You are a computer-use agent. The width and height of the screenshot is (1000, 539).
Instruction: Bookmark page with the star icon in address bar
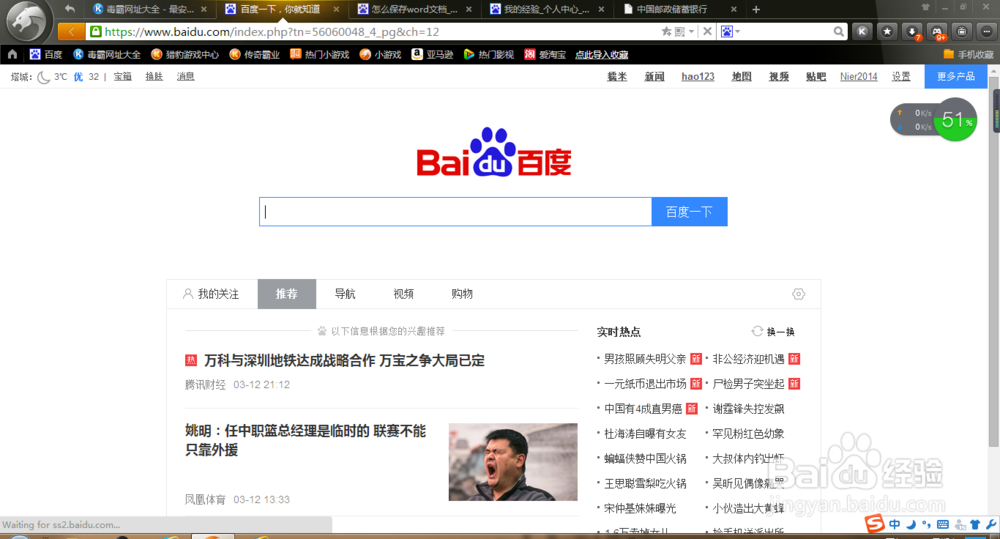click(x=666, y=31)
